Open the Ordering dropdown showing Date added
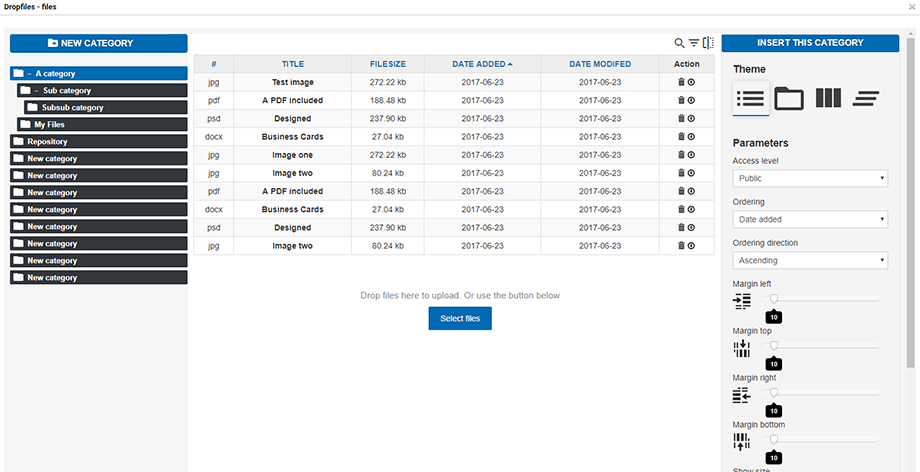 810,219
